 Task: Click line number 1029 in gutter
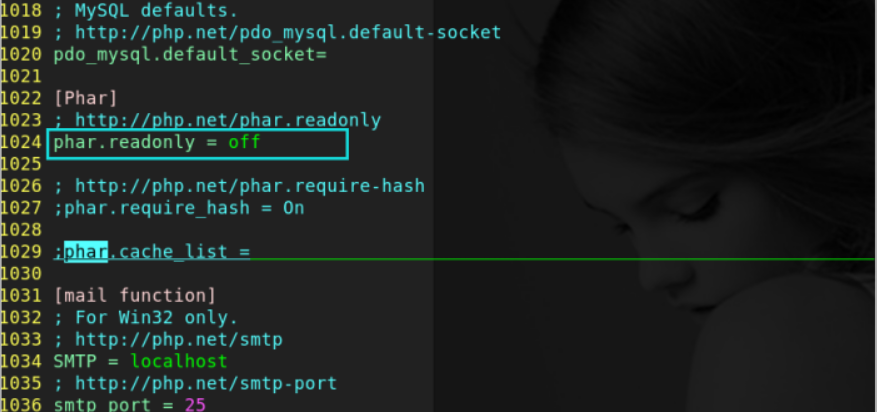21,252
